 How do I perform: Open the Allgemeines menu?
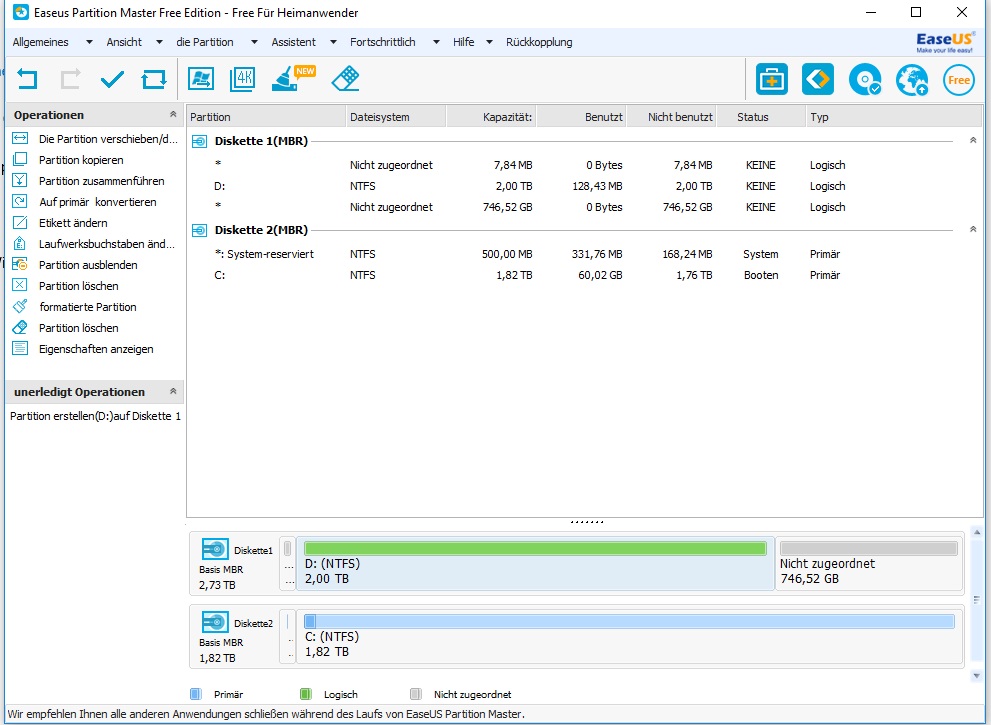pos(40,42)
